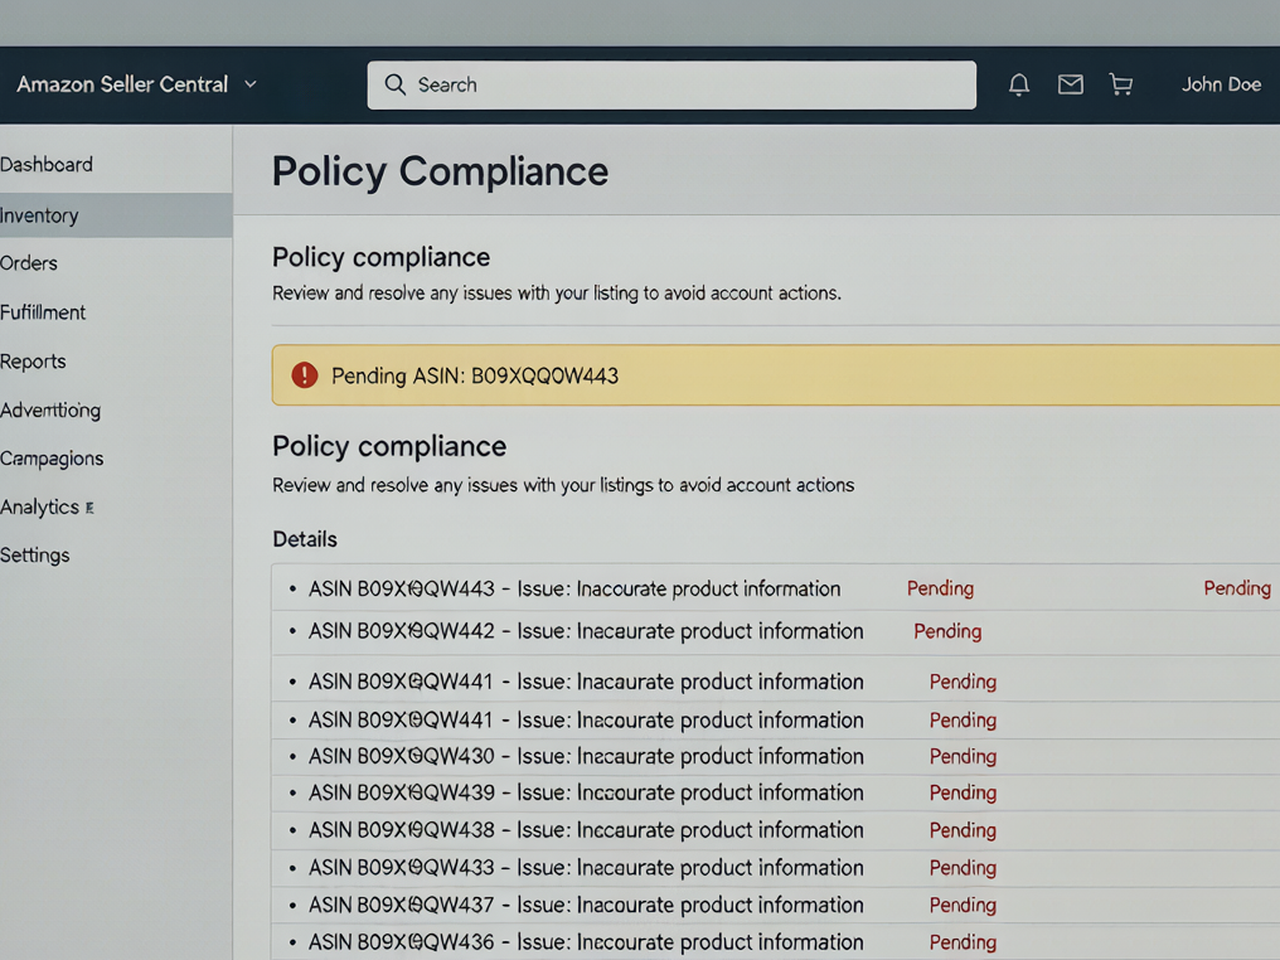Viewport: 1280px width, 960px height.
Task: Select the Advertising sidebar item
Action: (x=50, y=410)
